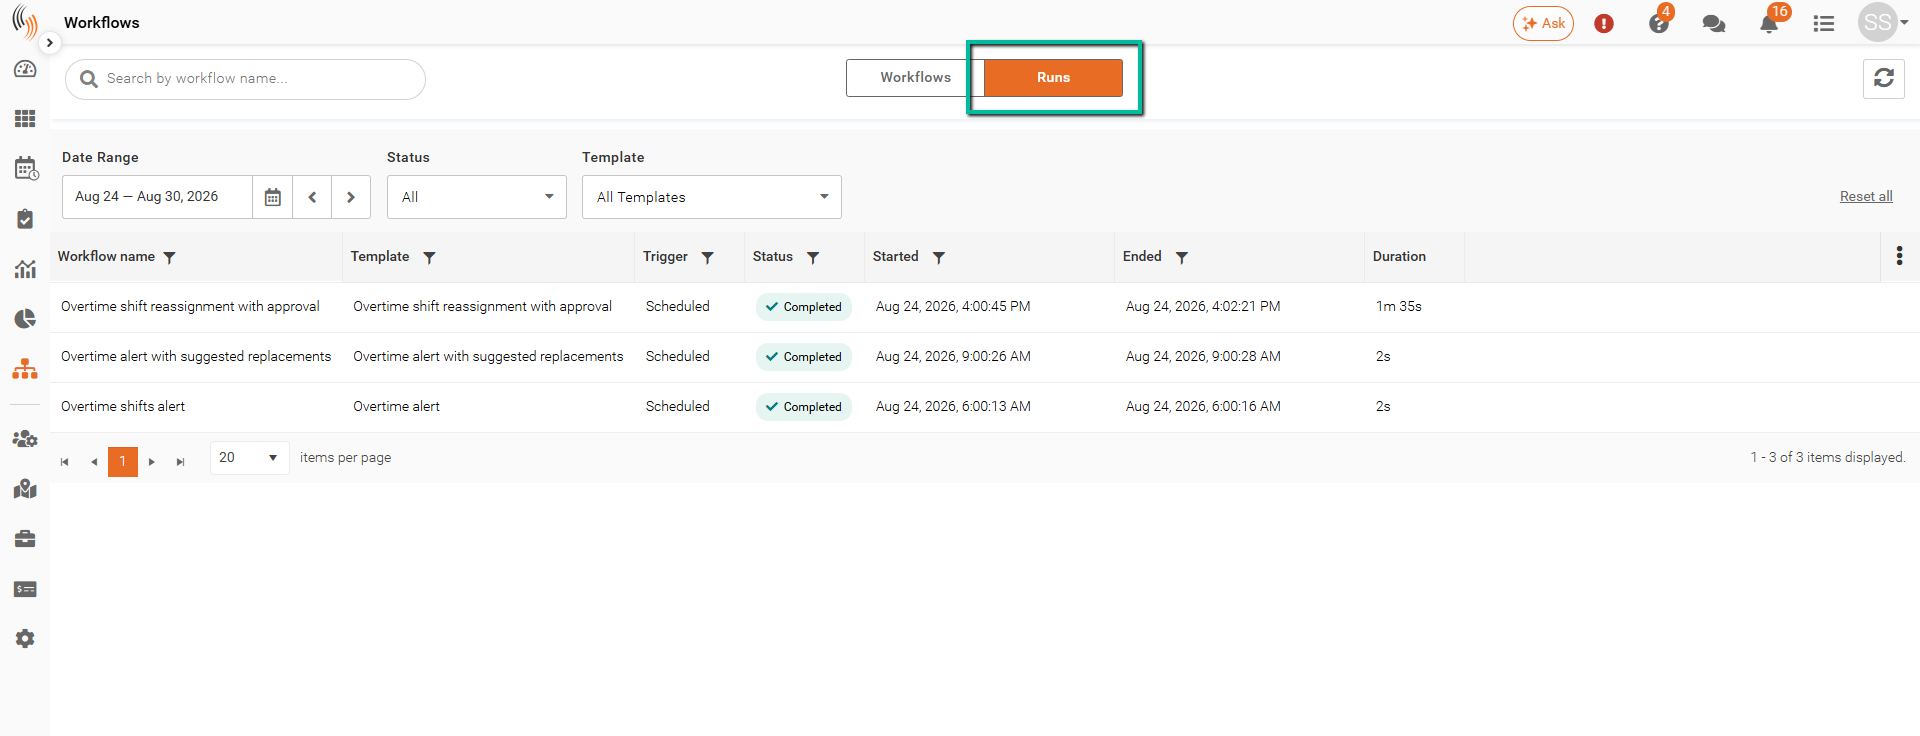This screenshot has width=1920, height=736.
Task: Open the pie chart reports icon
Action: point(25,319)
